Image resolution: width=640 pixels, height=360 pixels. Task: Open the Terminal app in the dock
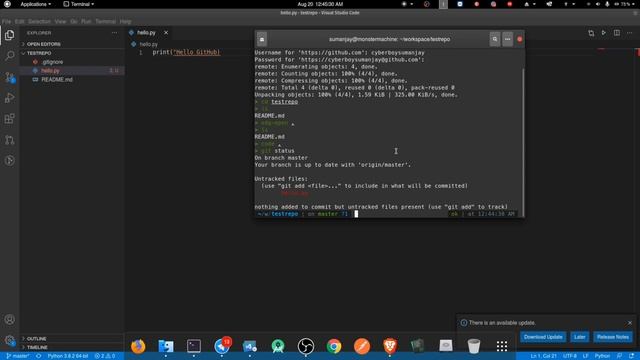pos(194,346)
